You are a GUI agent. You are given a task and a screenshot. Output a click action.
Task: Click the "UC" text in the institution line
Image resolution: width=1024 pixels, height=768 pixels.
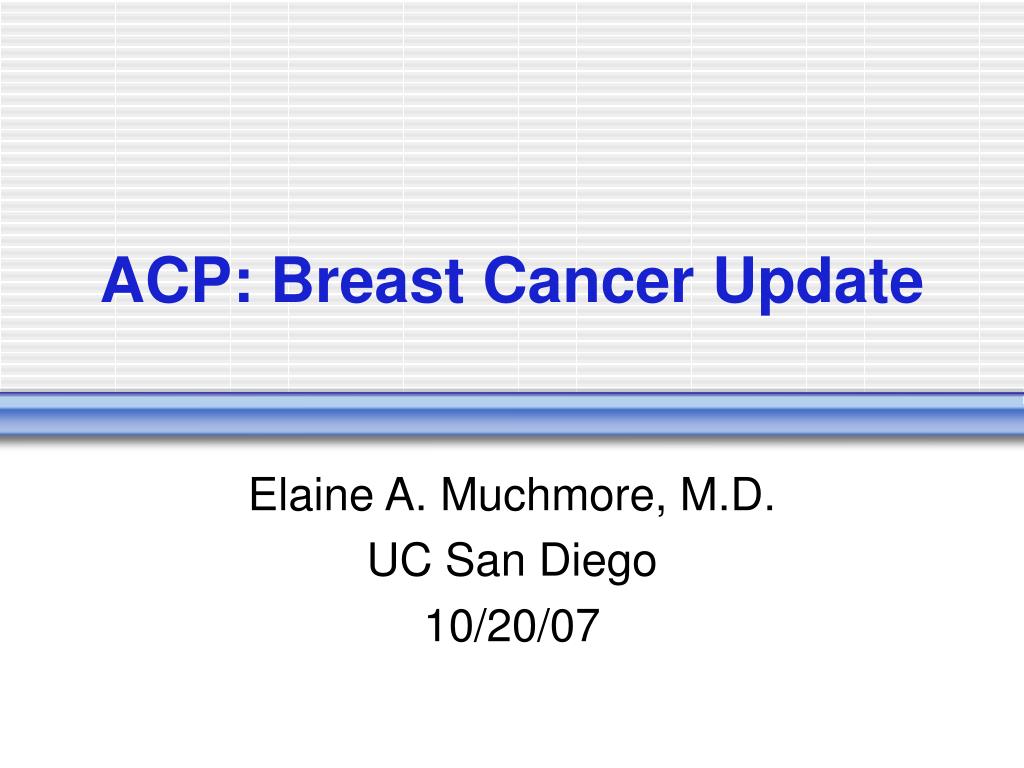tap(400, 560)
